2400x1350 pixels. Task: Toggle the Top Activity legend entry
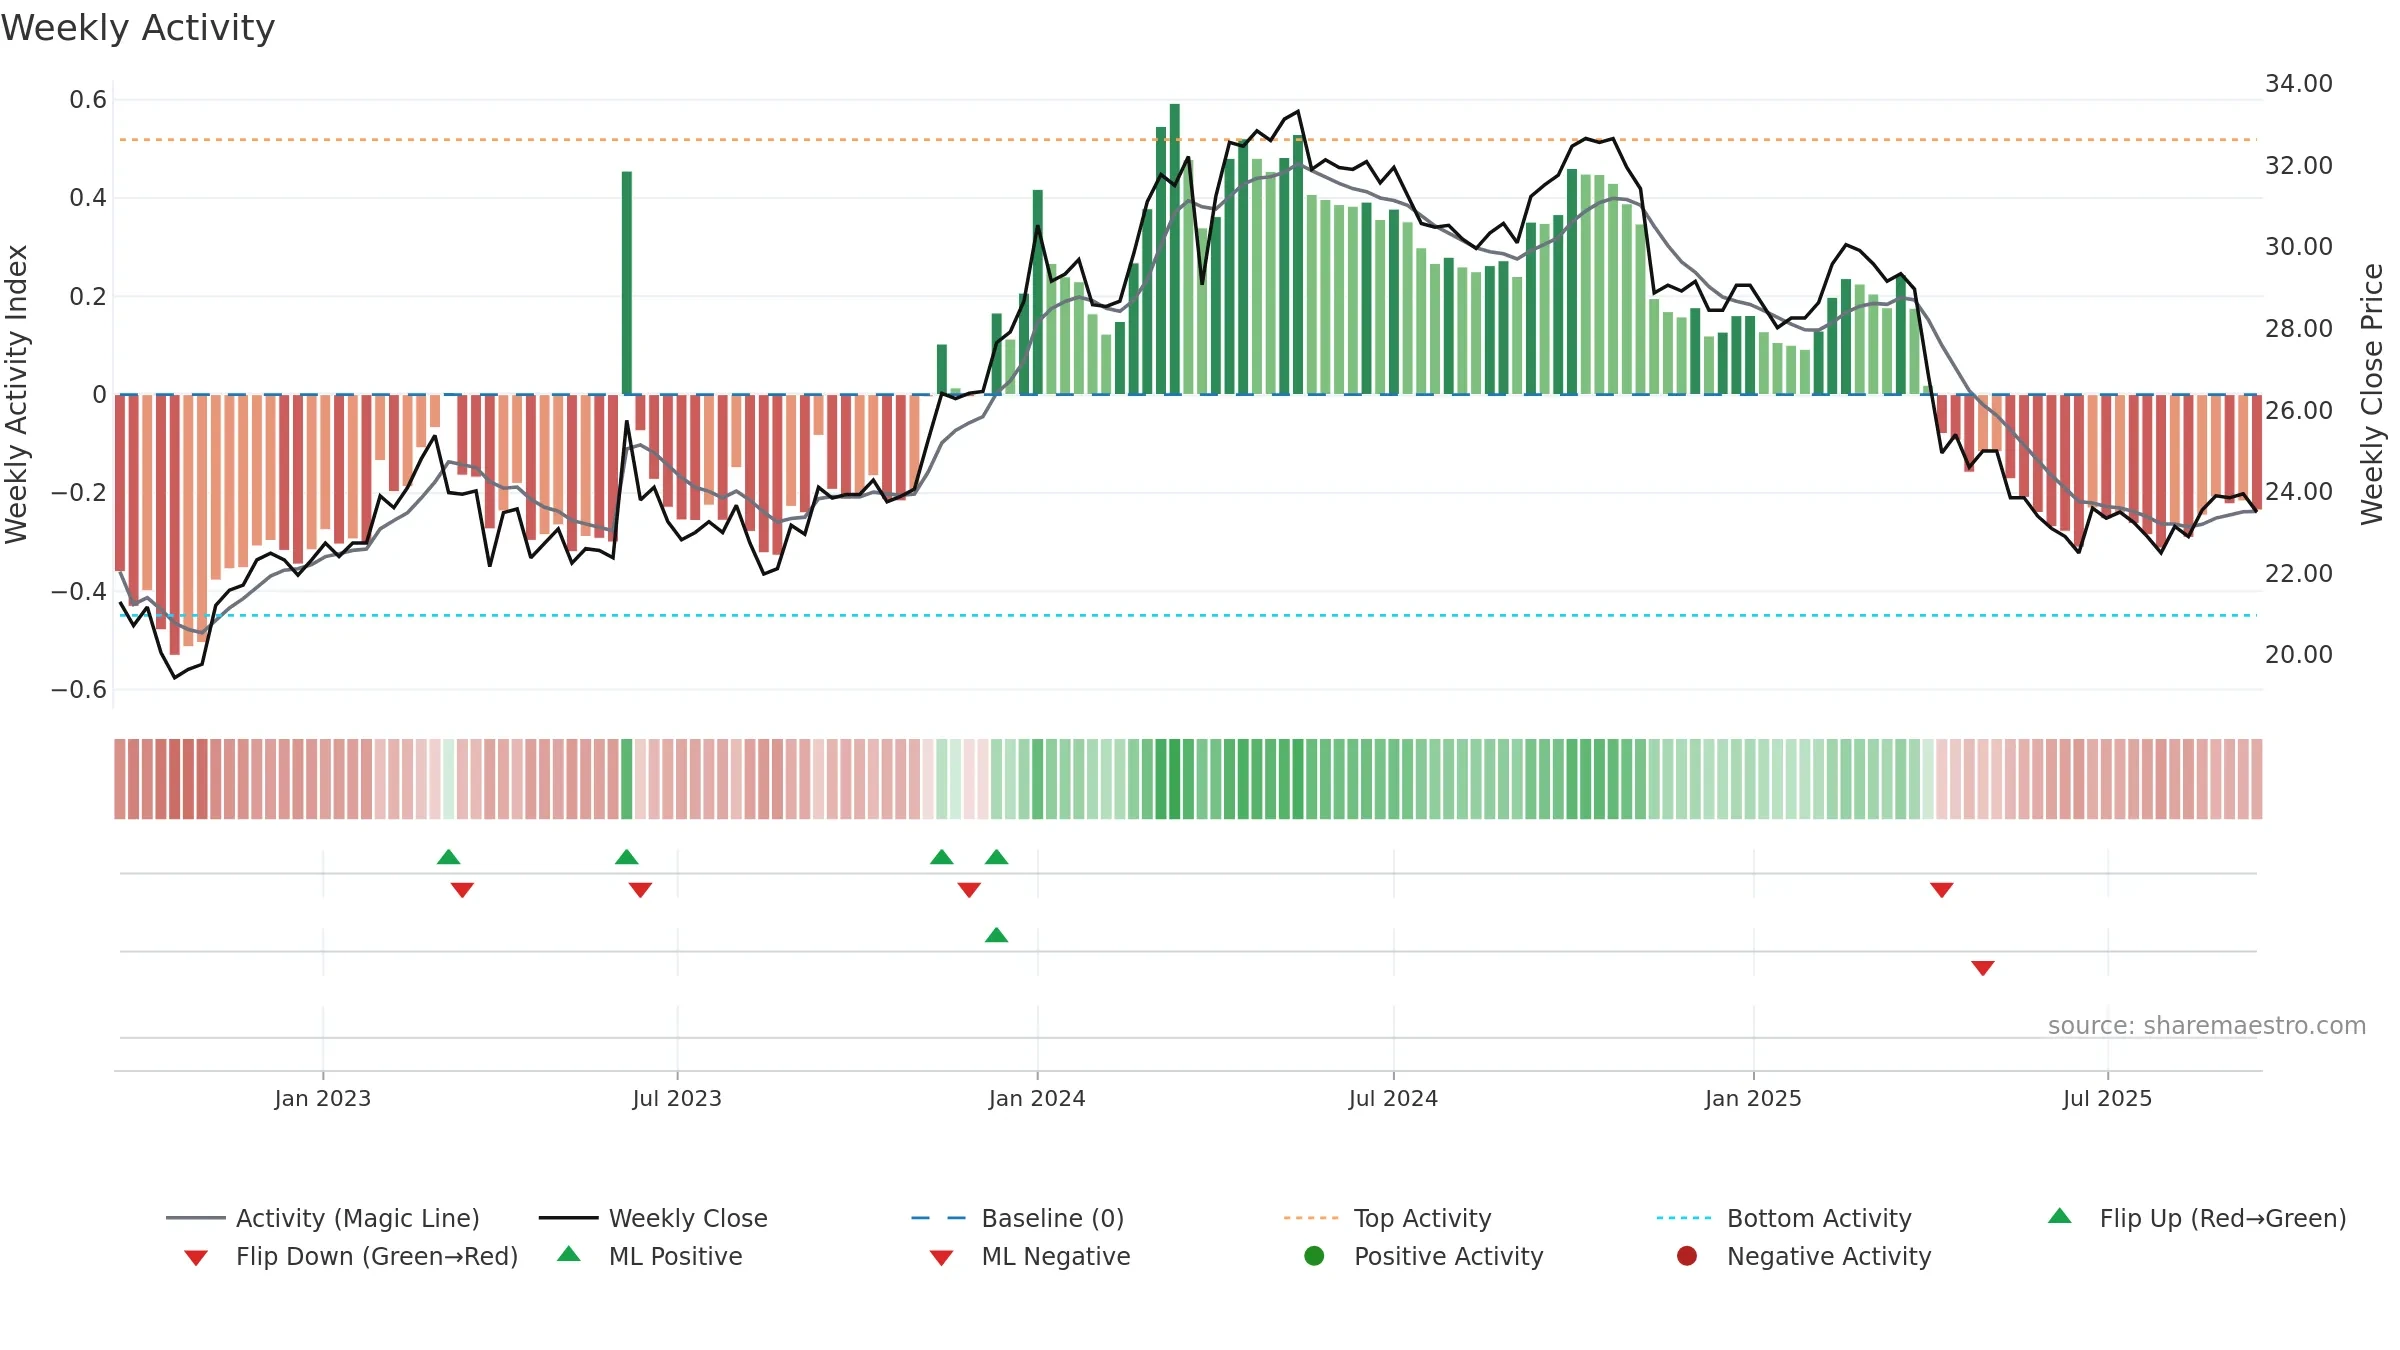[1387, 1218]
